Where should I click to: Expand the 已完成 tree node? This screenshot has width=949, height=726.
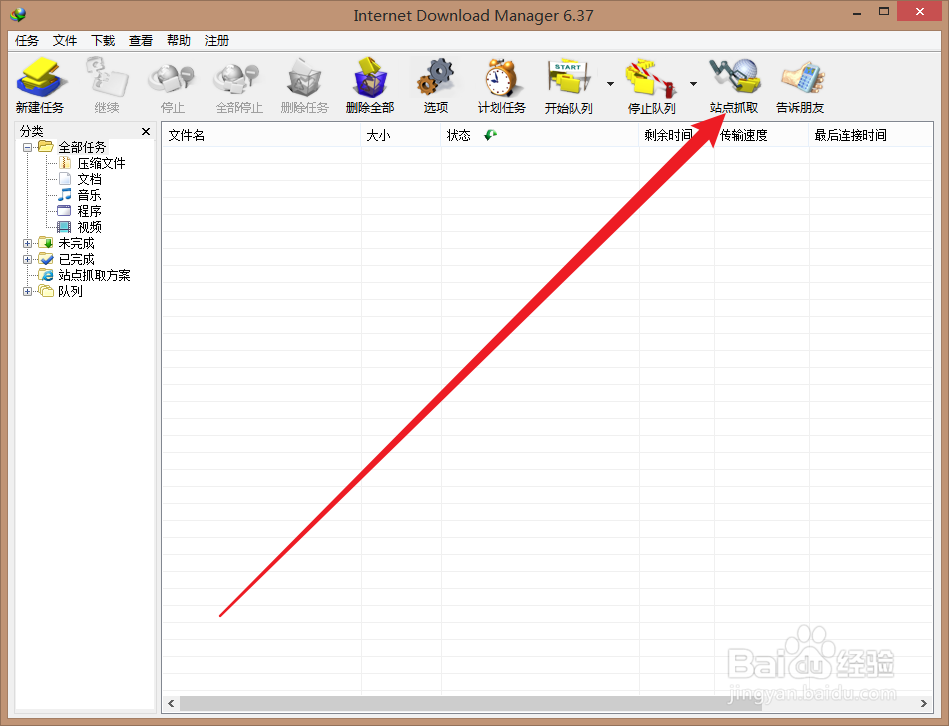(x=27, y=259)
